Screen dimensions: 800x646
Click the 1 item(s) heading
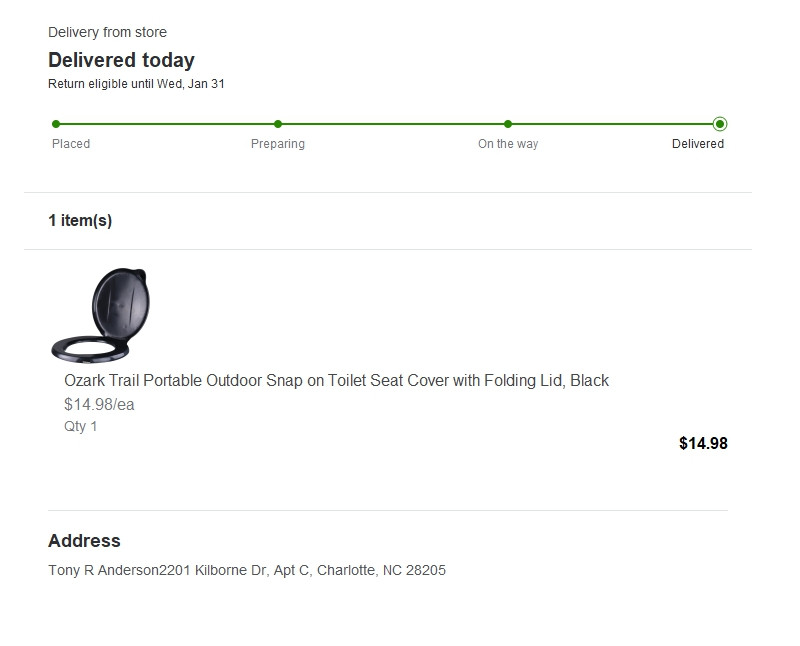pos(80,220)
